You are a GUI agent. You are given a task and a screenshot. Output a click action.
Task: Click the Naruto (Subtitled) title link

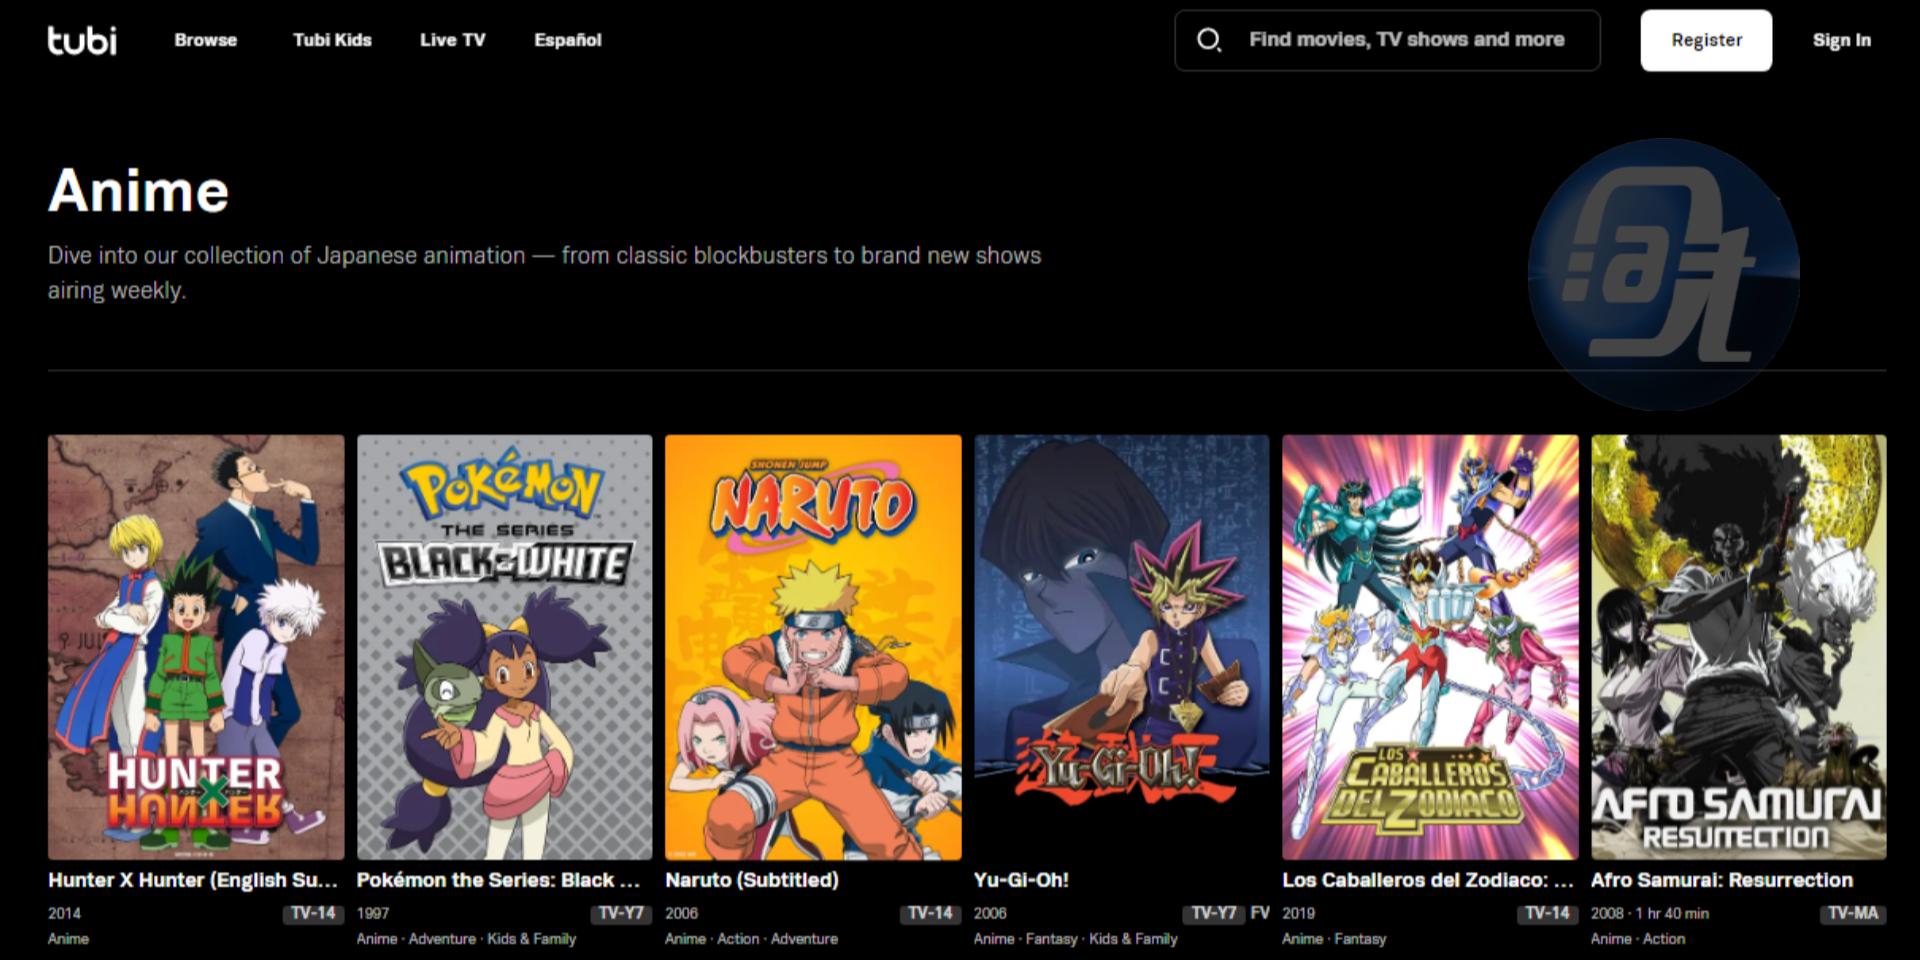point(752,880)
